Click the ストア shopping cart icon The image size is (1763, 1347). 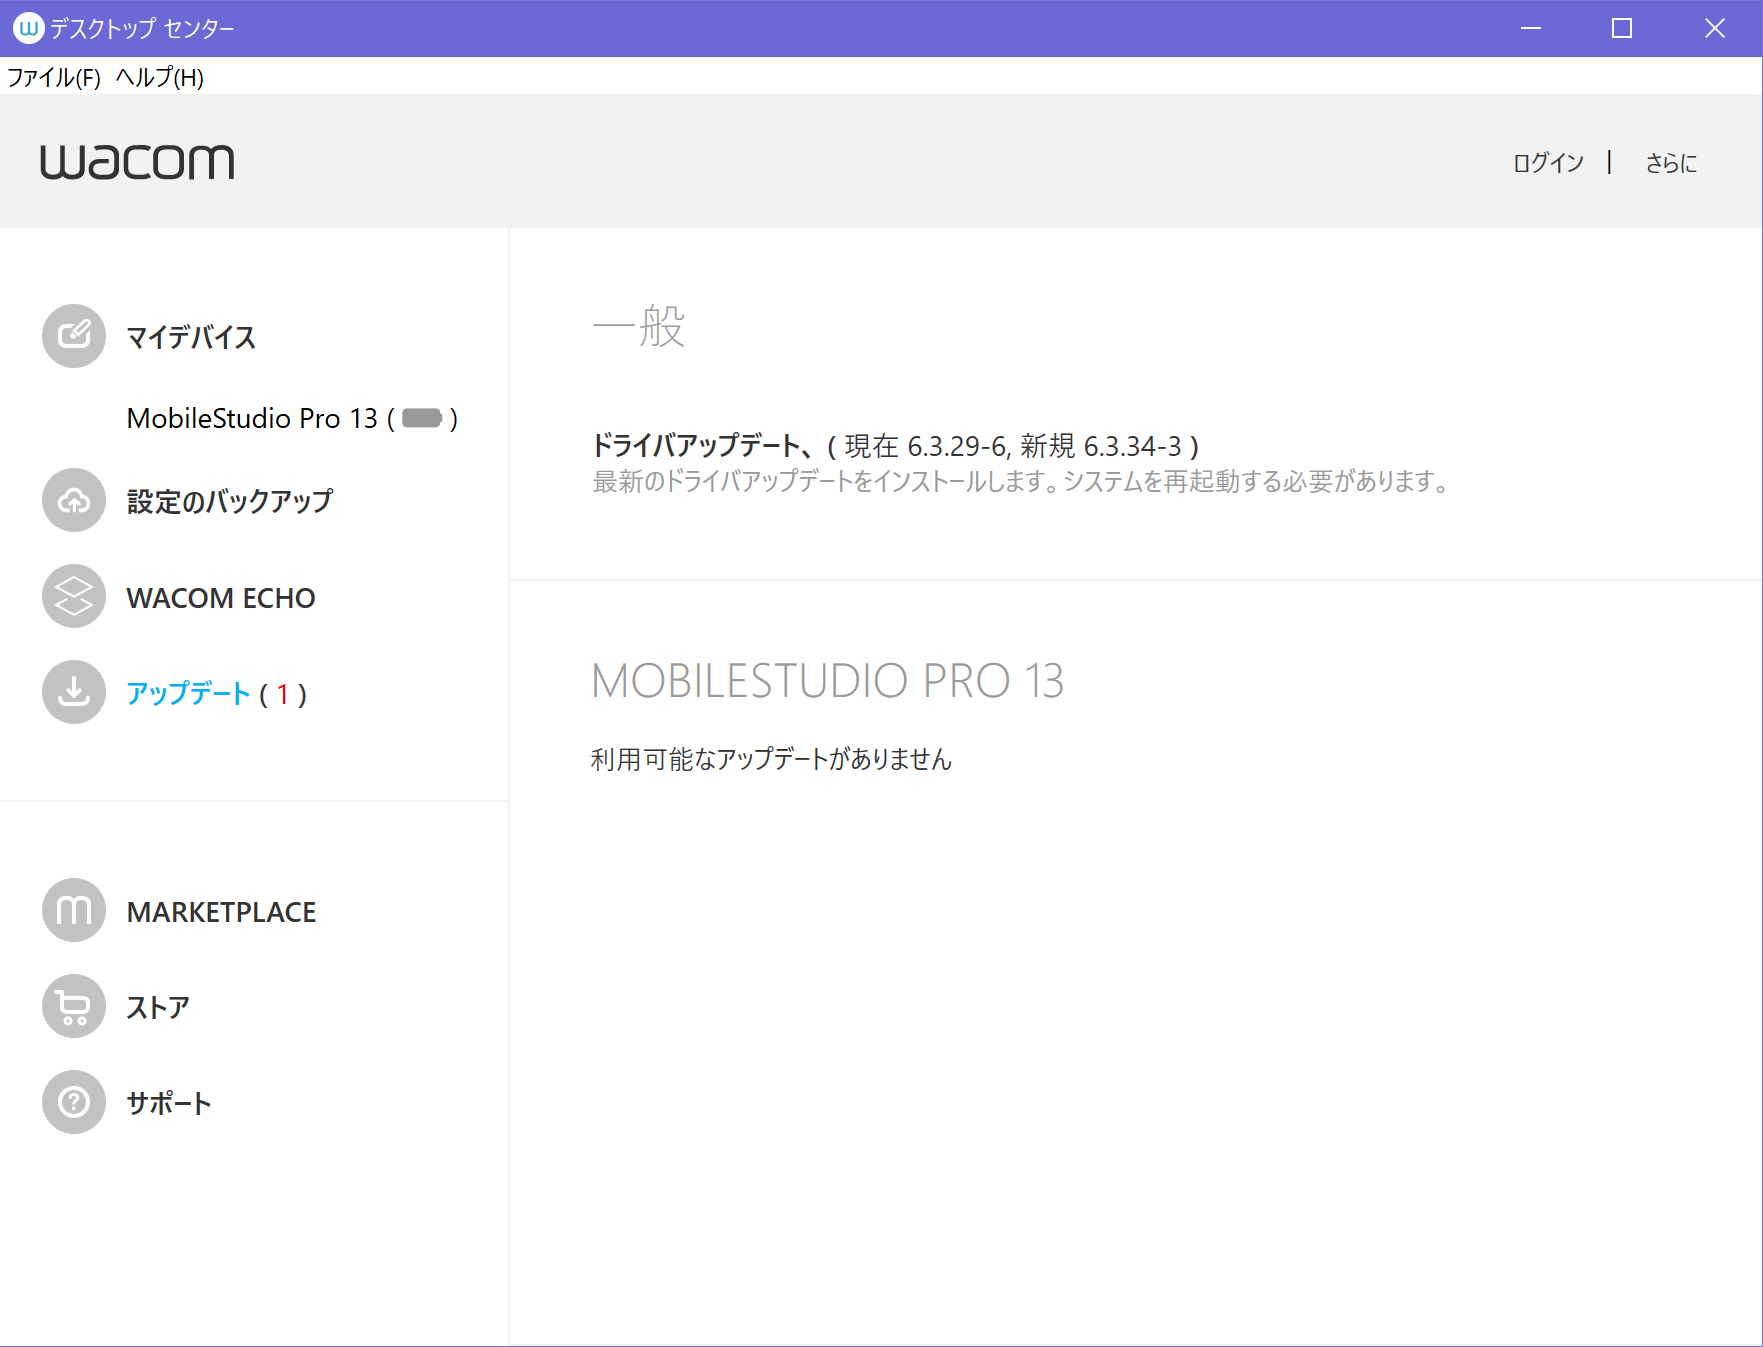[73, 1006]
